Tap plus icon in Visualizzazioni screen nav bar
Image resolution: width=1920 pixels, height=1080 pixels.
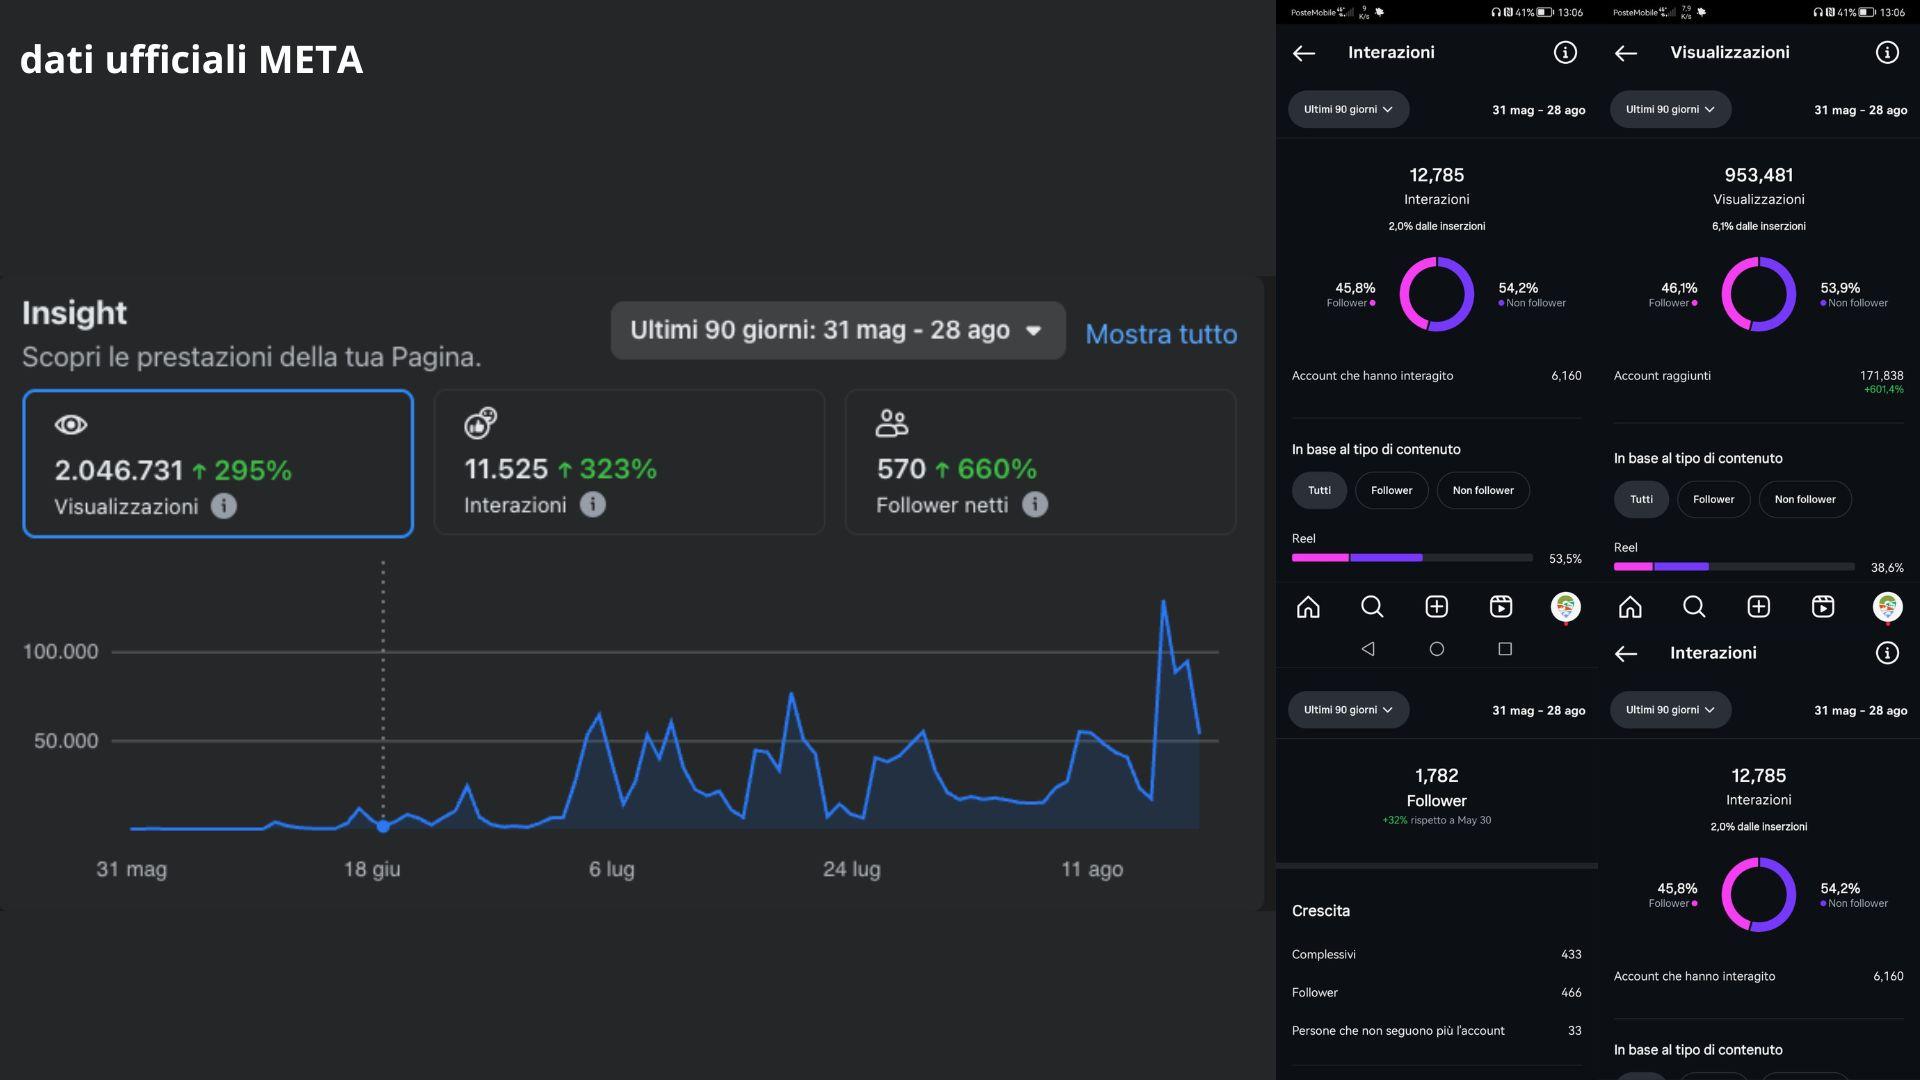(1759, 607)
